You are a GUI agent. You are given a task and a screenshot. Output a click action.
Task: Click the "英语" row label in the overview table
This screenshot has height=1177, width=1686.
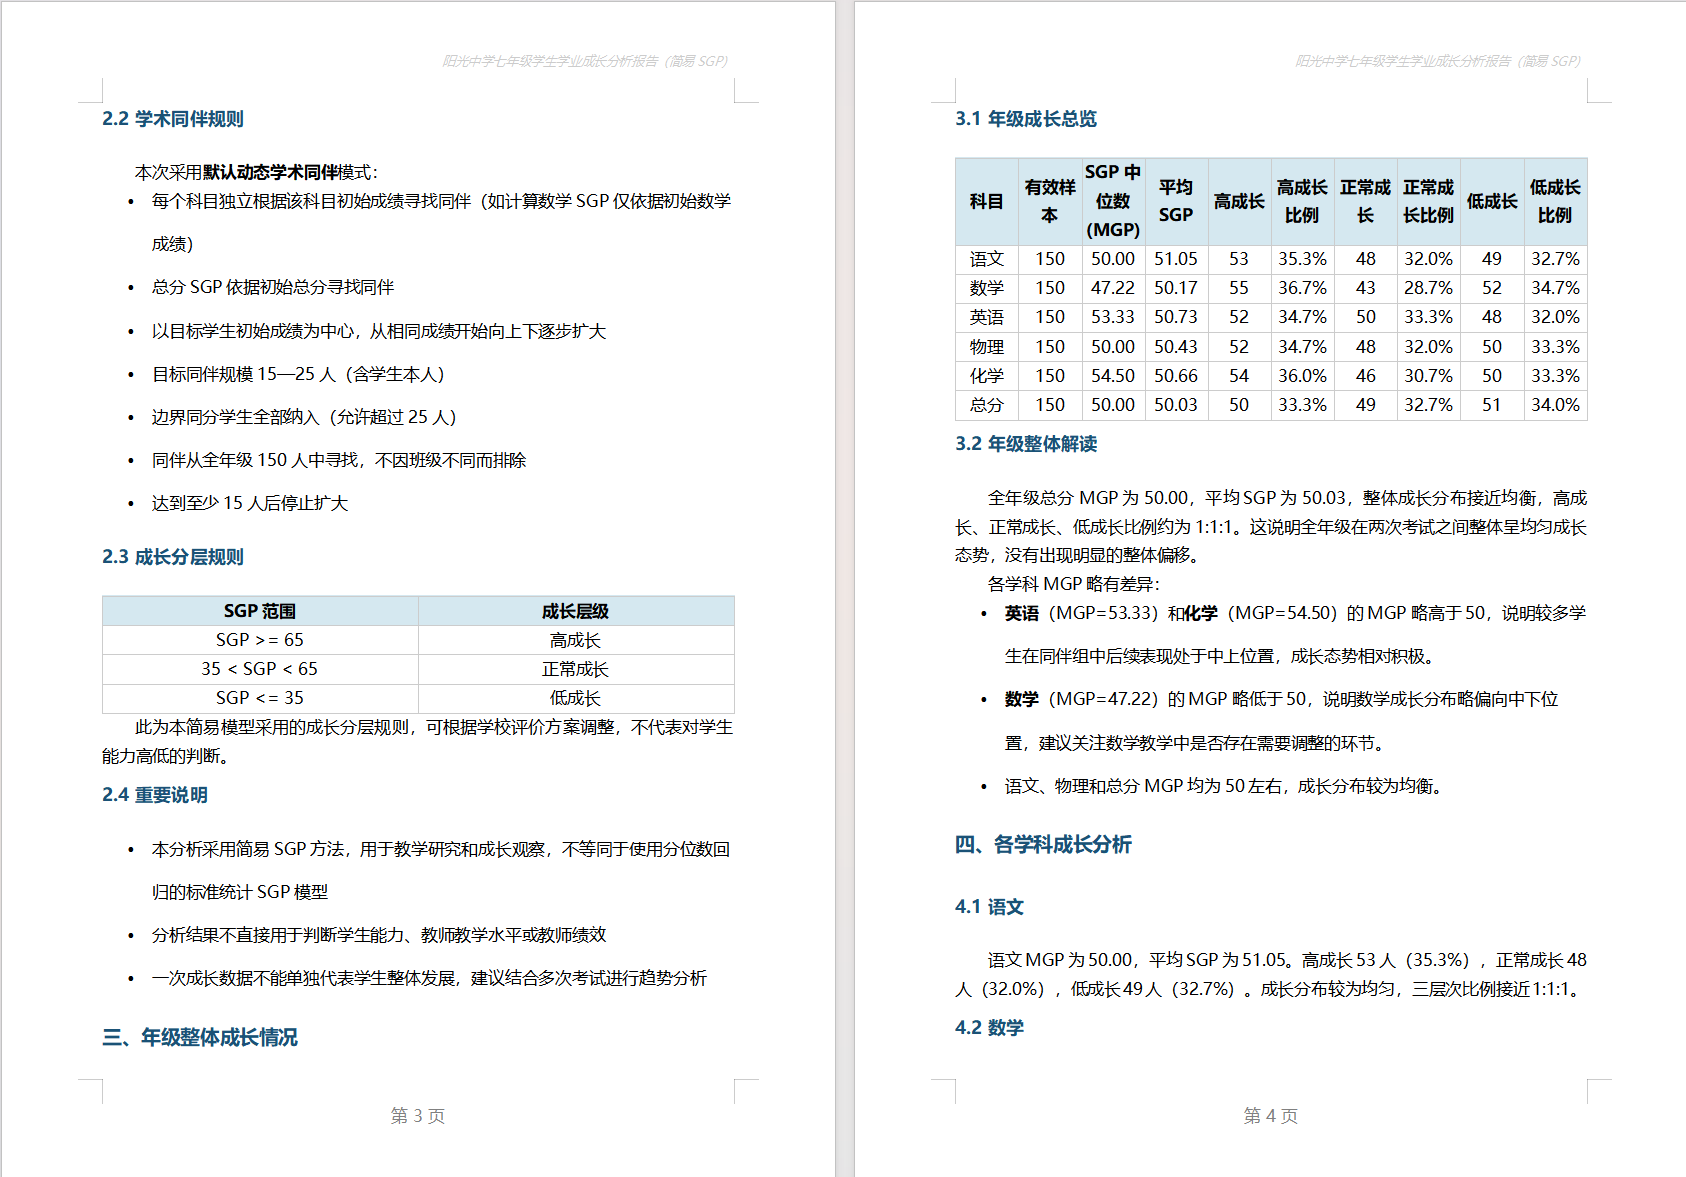[x=987, y=317]
